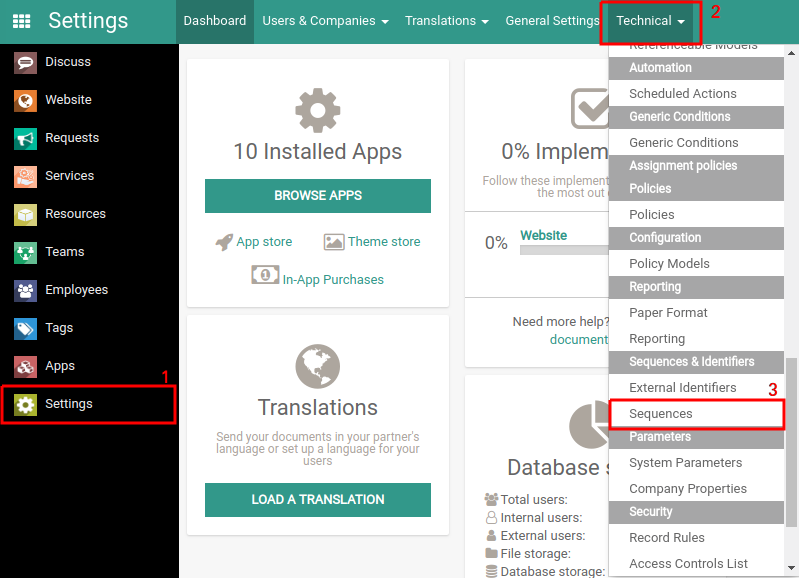Click the Security section header

(696, 512)
